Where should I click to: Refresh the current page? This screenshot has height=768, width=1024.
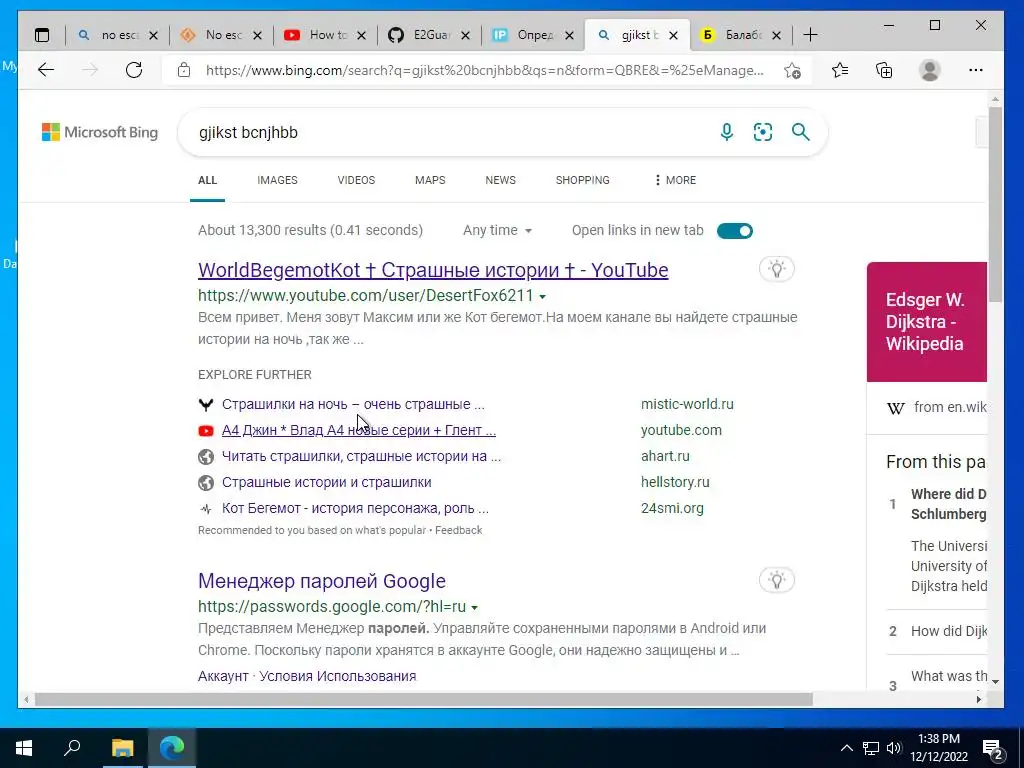[134, 70]
